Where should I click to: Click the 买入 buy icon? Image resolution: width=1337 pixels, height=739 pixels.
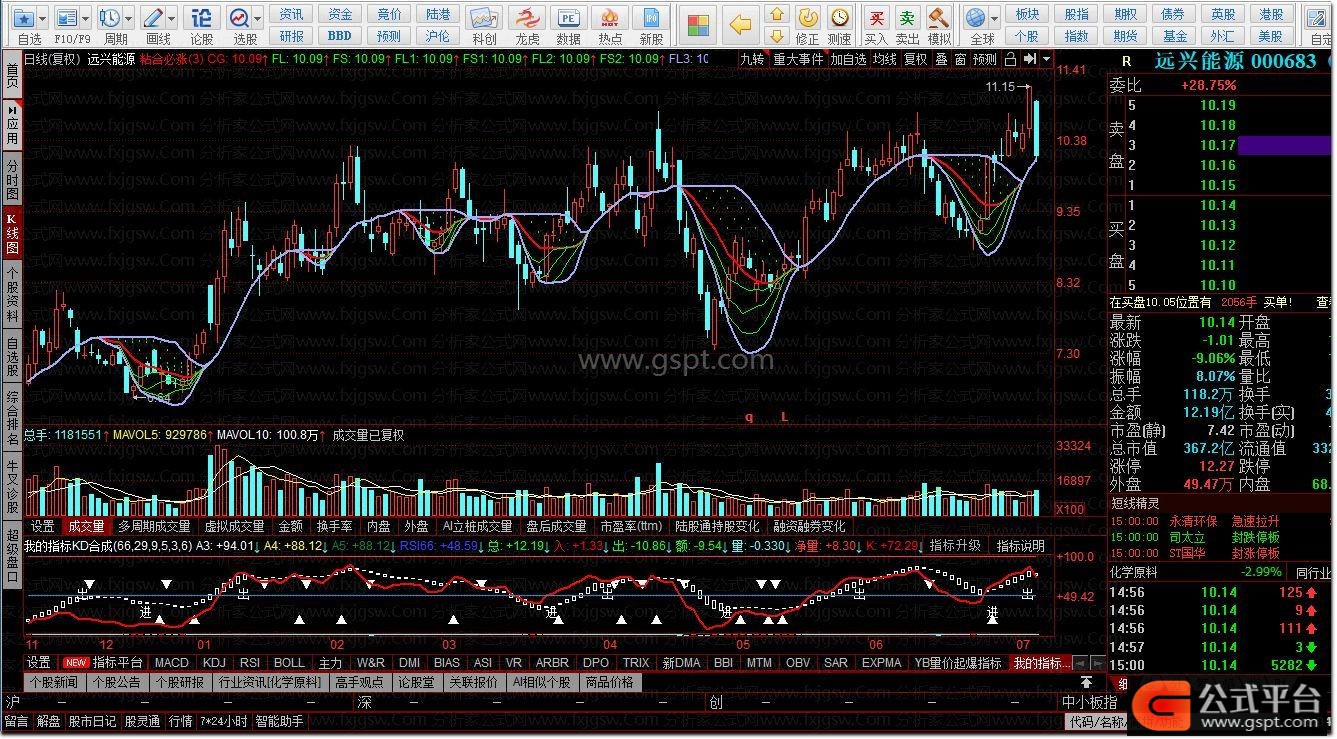(x=876, y=17)
